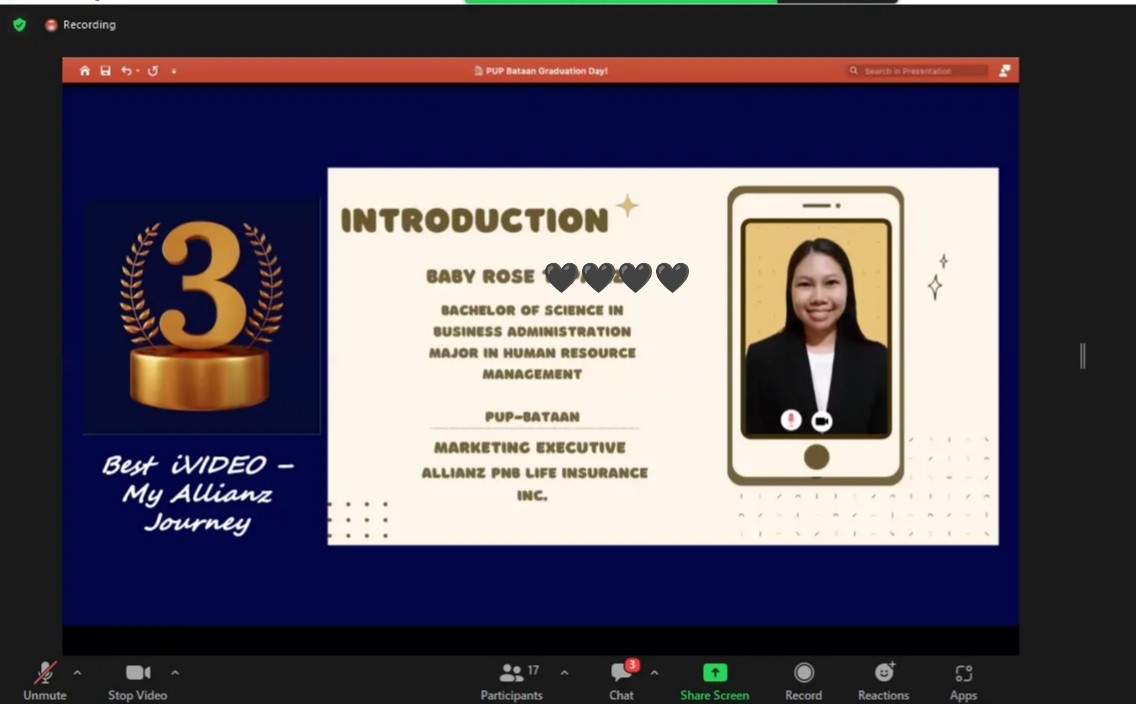Open the Chat panel
1136x704 pixels.
click(x=621, y=681)
